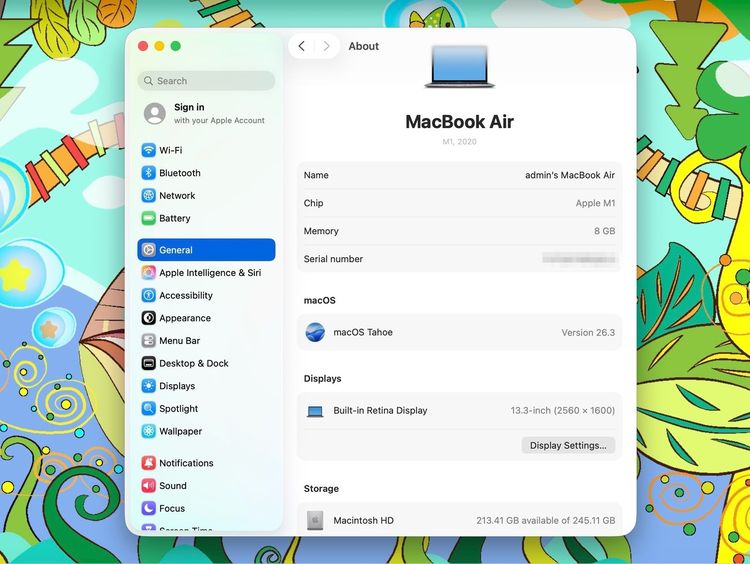Click the Wi-Fi icon in sidebar
The width and height of the screenshot is (750, 564).
pos(149,150)
